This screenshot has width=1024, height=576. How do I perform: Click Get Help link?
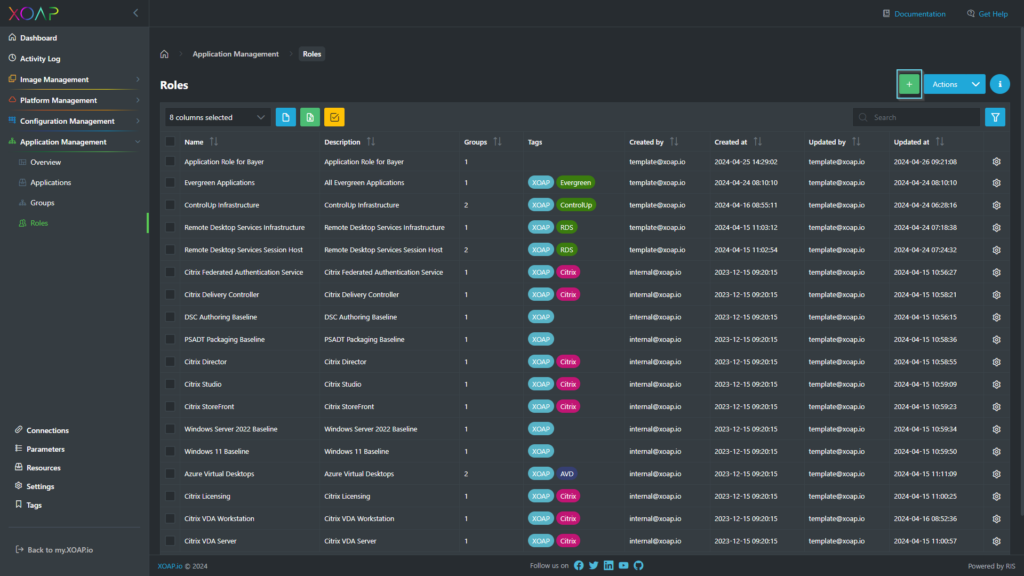tap(987, 14)
